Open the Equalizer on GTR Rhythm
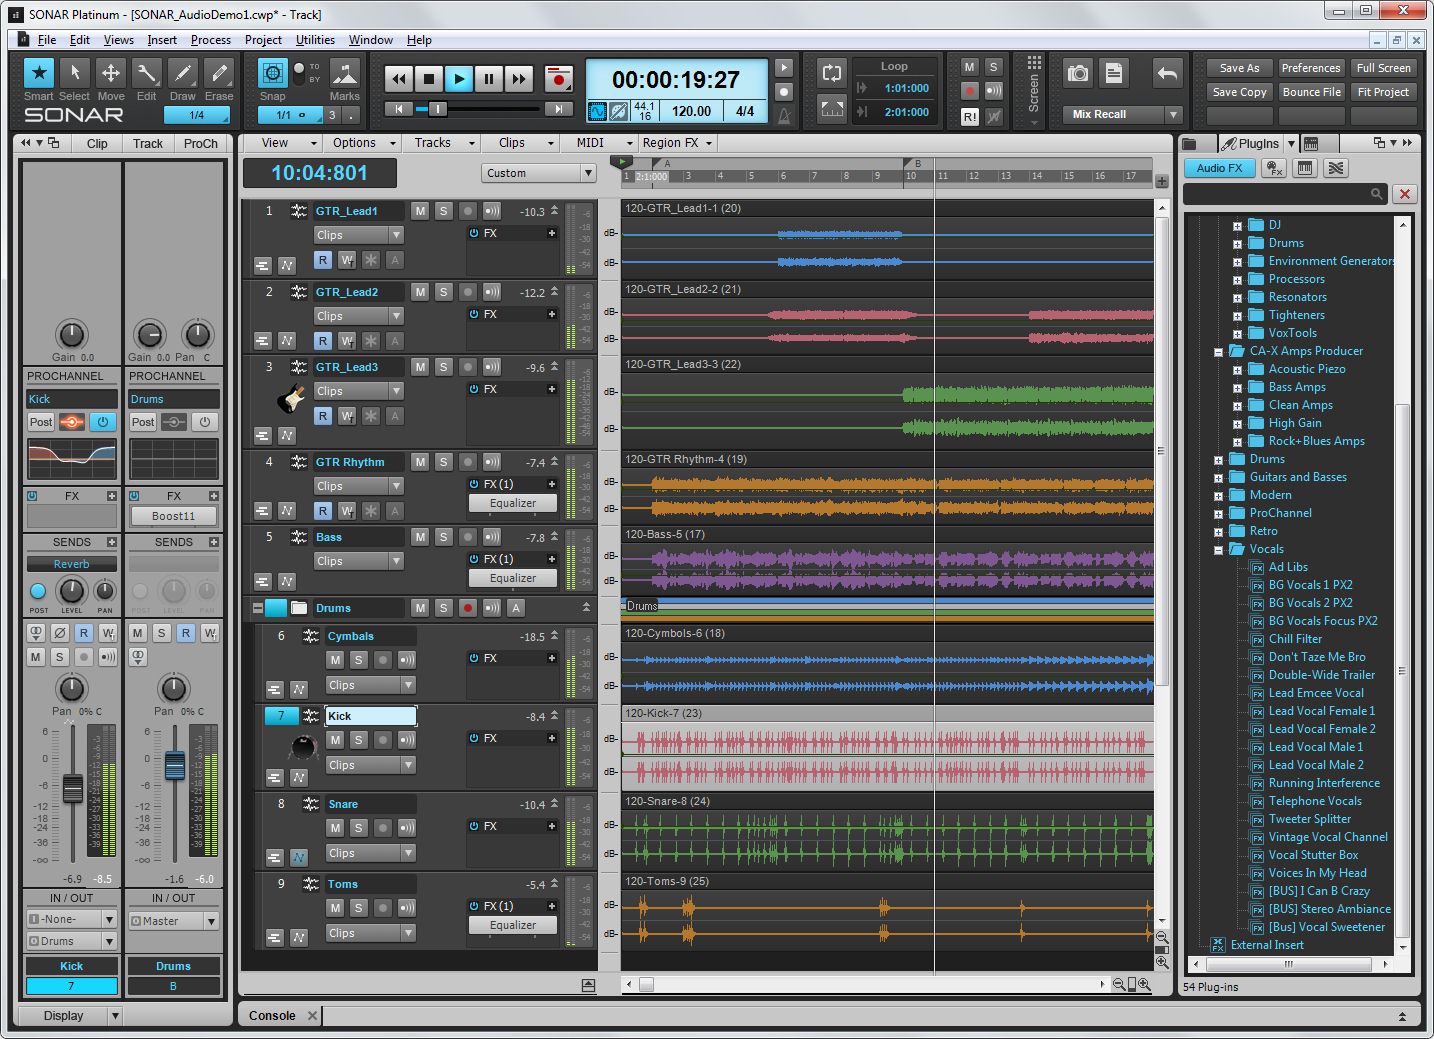Screen dimensions: 1434x1039 [x=513, y=503]
